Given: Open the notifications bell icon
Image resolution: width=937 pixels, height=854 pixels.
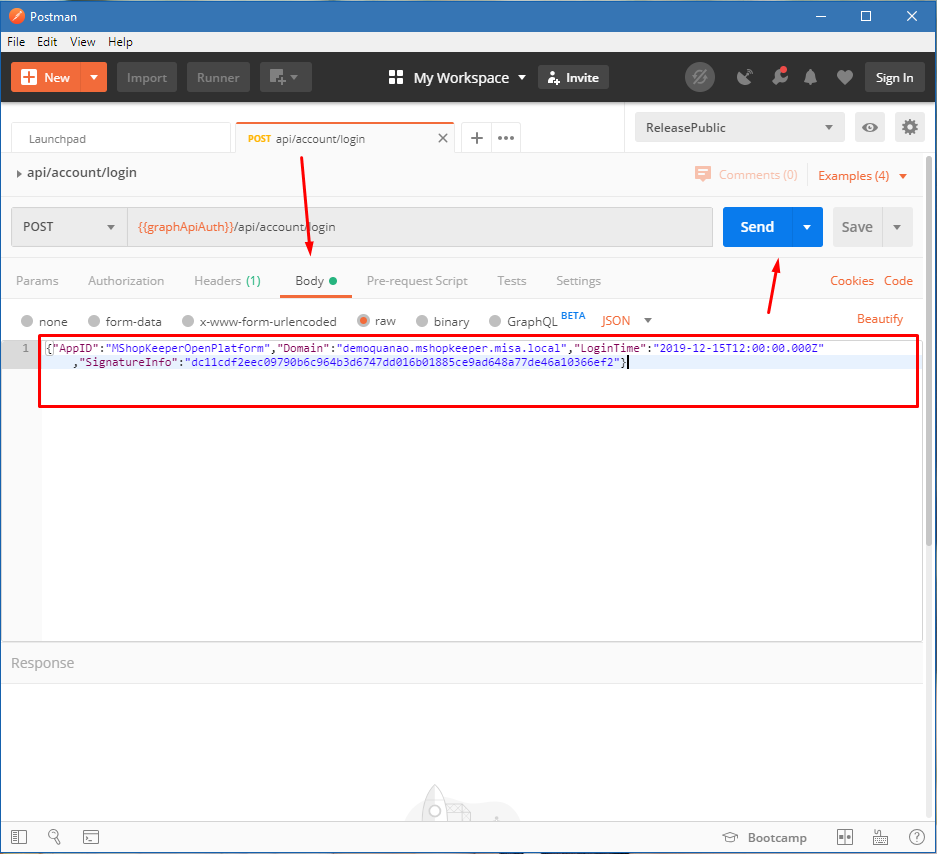Looking at the screenshot, I should point(810,77).
